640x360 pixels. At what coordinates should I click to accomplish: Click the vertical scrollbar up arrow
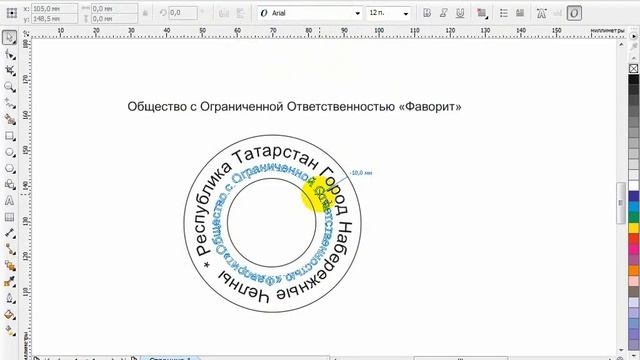pos(621,44)
